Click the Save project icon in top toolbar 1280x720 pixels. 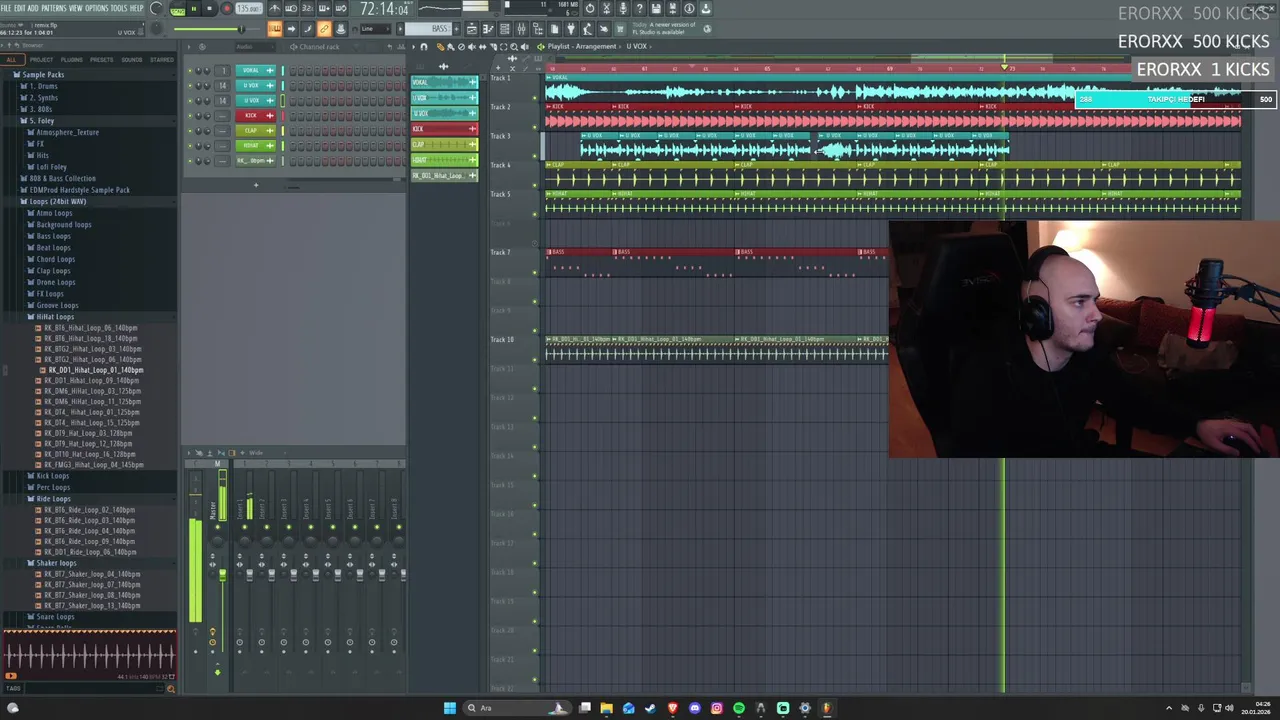pos(656,8)
